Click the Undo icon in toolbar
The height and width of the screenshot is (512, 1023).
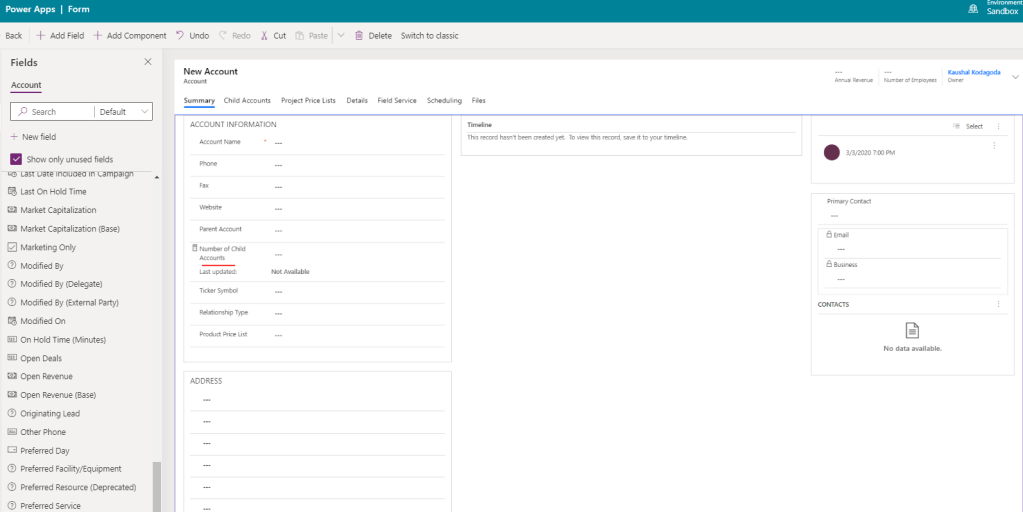[x=180, y=36]
